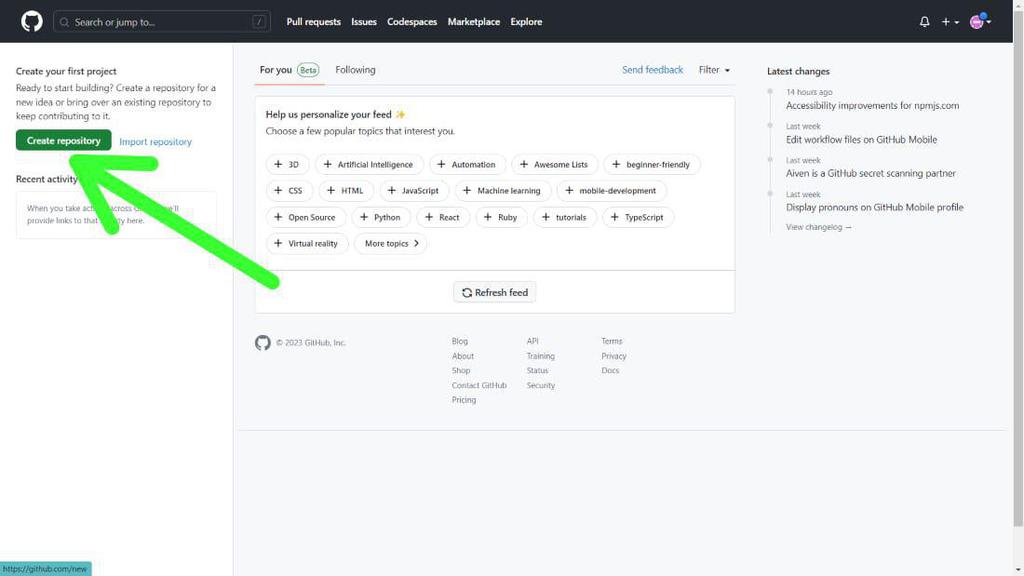Open Aiven is a GitHub secret scanning partner
Image resolution: width=1024 pixels, height=576 pixels.
click(x=870, y=174)
